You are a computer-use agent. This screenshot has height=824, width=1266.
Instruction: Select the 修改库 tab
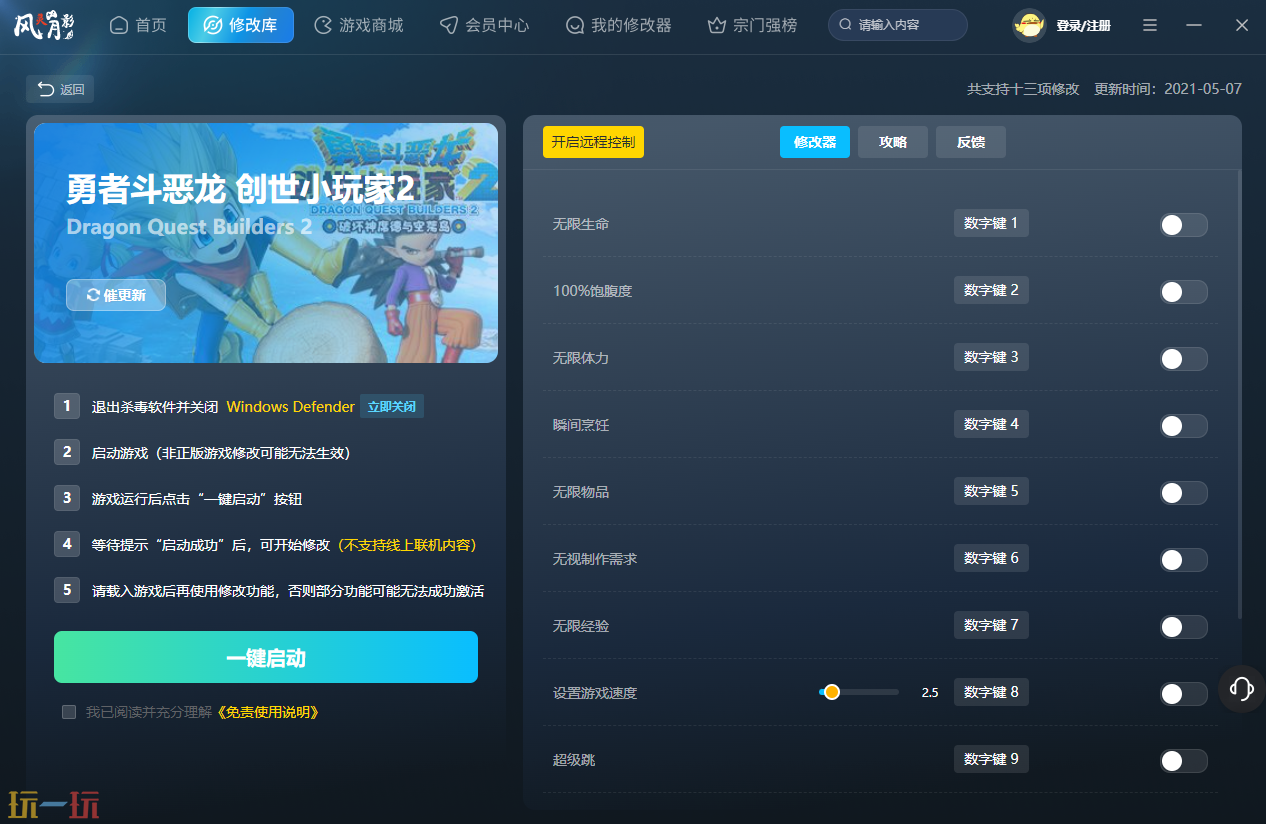241,25
